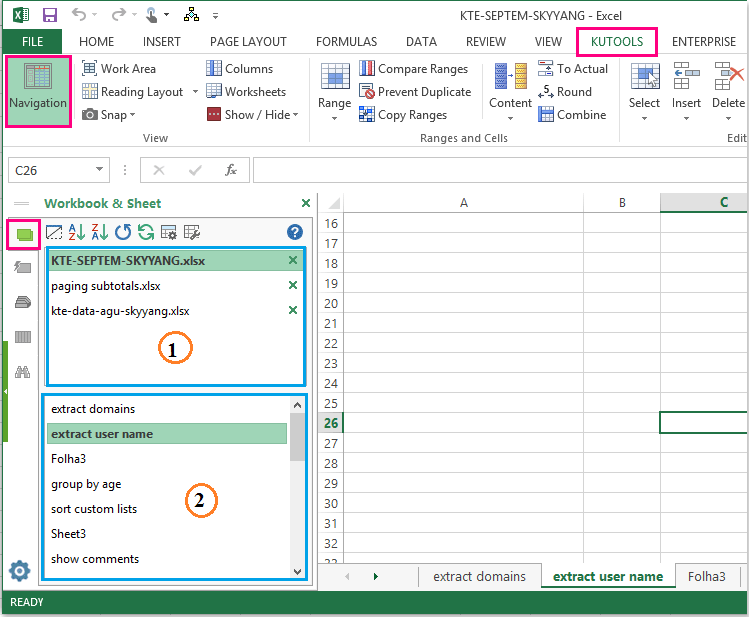This screenshot has width=749, height=617.
Task: Open the navigation settings gear icon
Action: point(20,571)
